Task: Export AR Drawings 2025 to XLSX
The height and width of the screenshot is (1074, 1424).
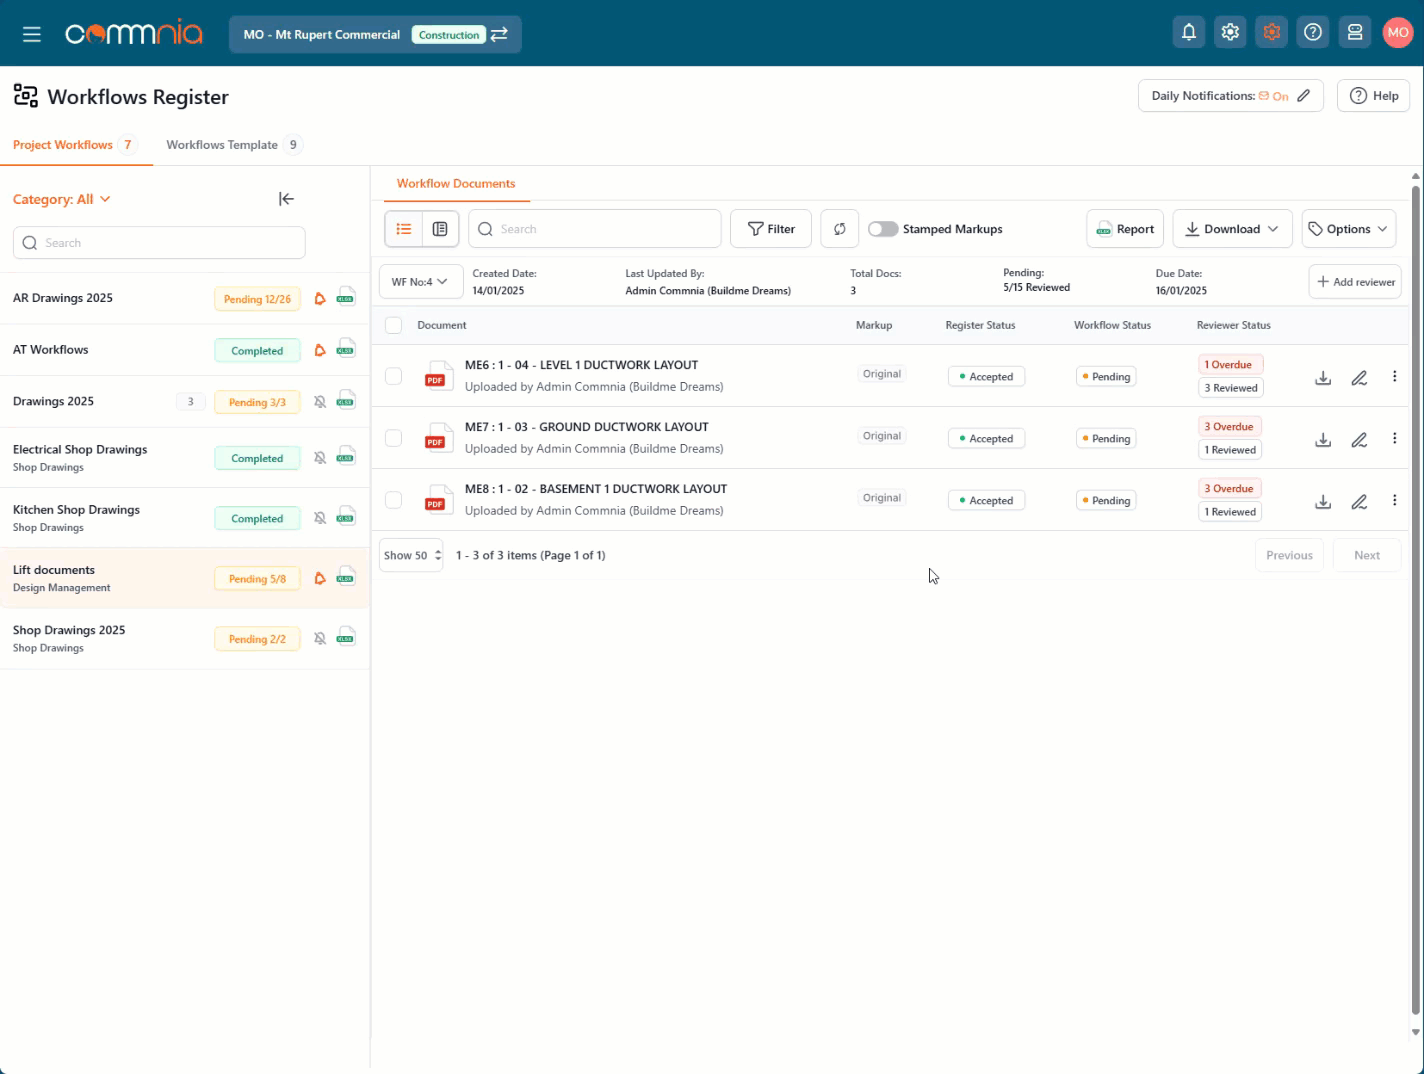Action: pyautogui.click(x=346, y=298)
